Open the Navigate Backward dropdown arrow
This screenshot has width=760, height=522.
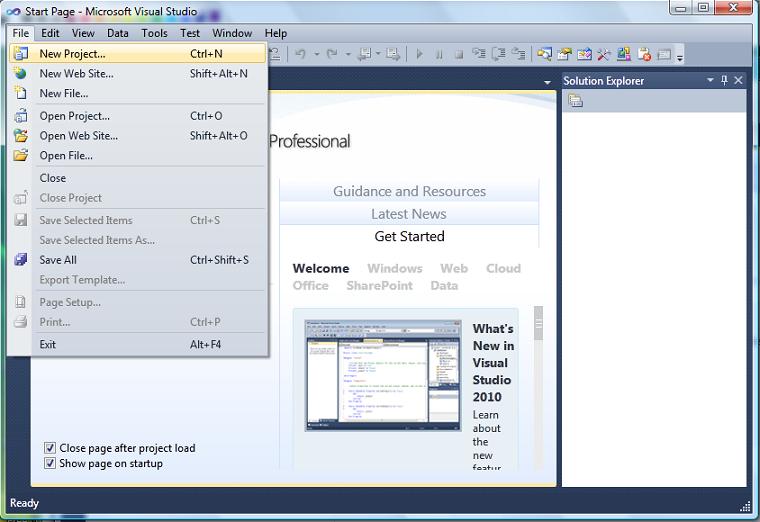pos(378,53)
